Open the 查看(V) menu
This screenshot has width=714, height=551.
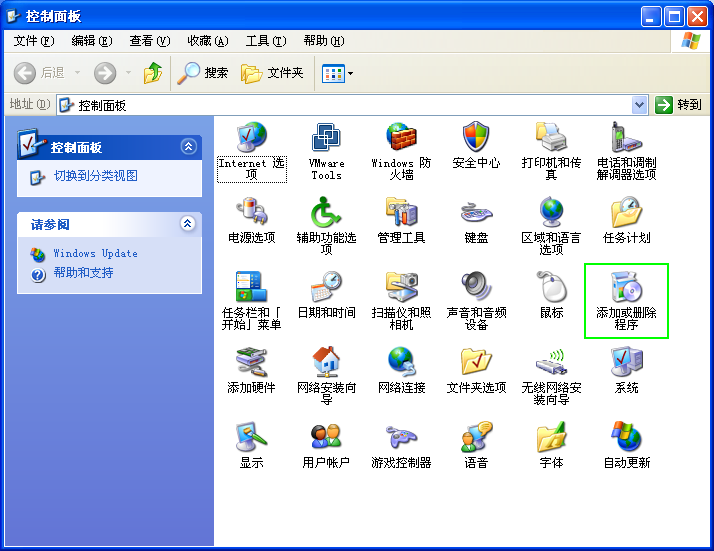(149, 41)
